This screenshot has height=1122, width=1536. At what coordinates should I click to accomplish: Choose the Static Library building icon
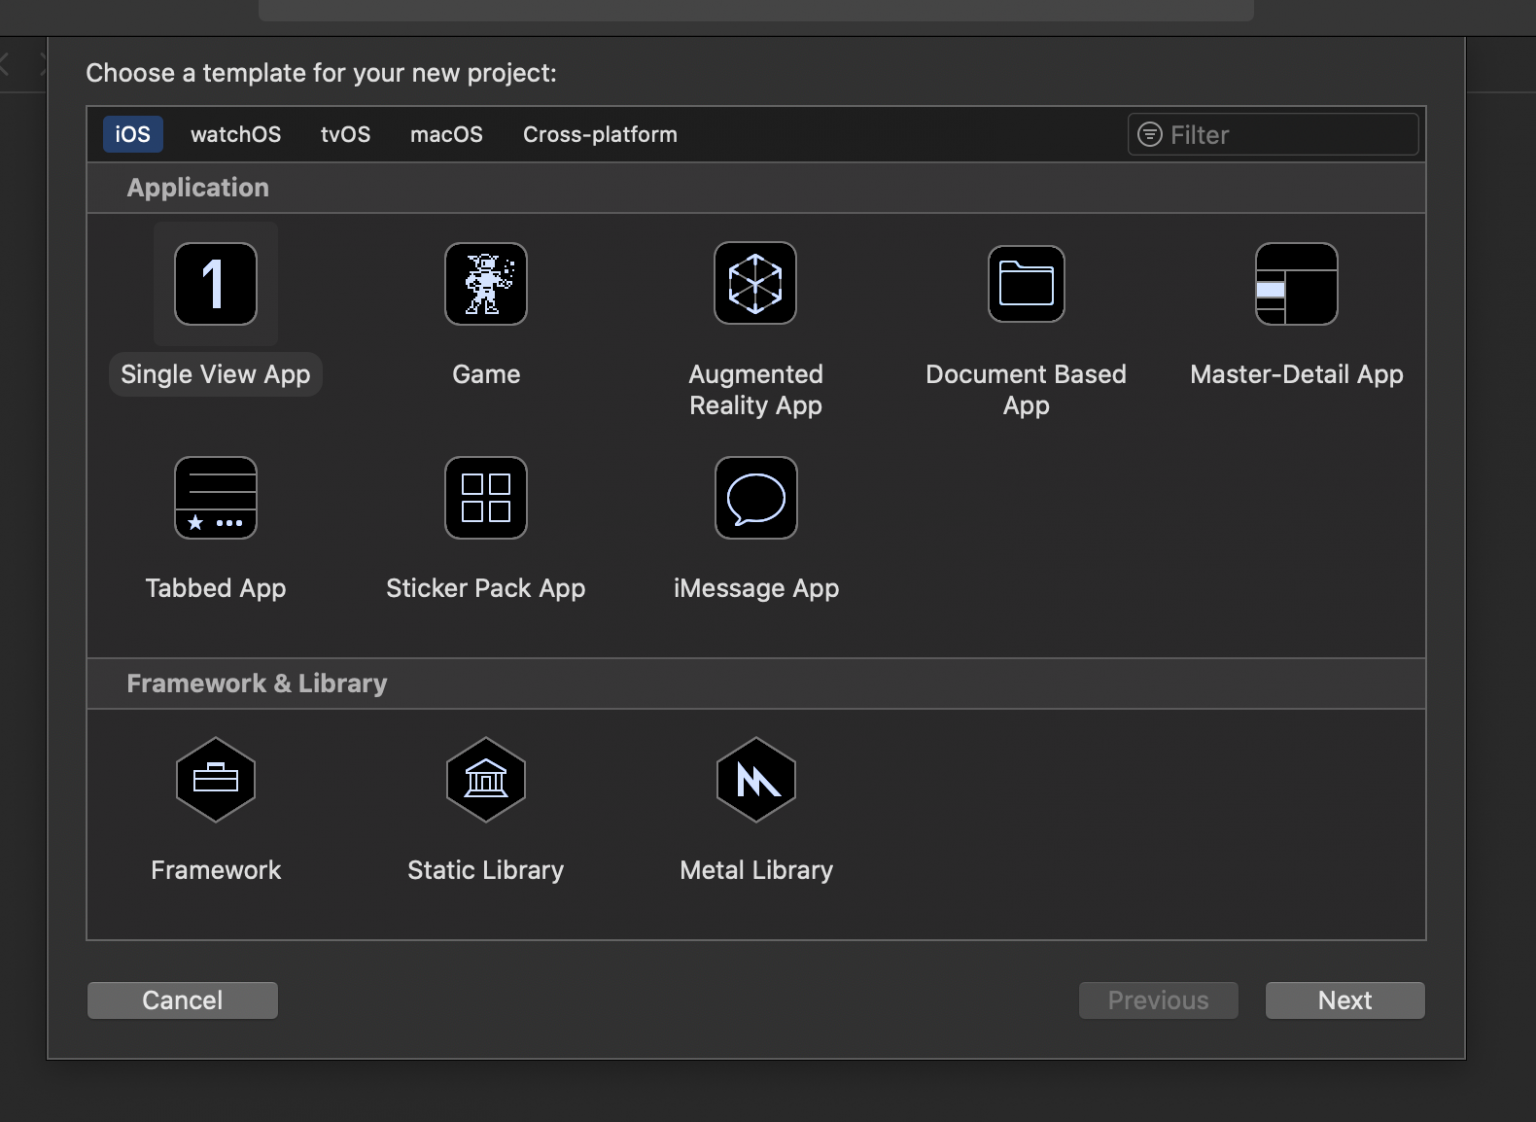pos(486,779)
